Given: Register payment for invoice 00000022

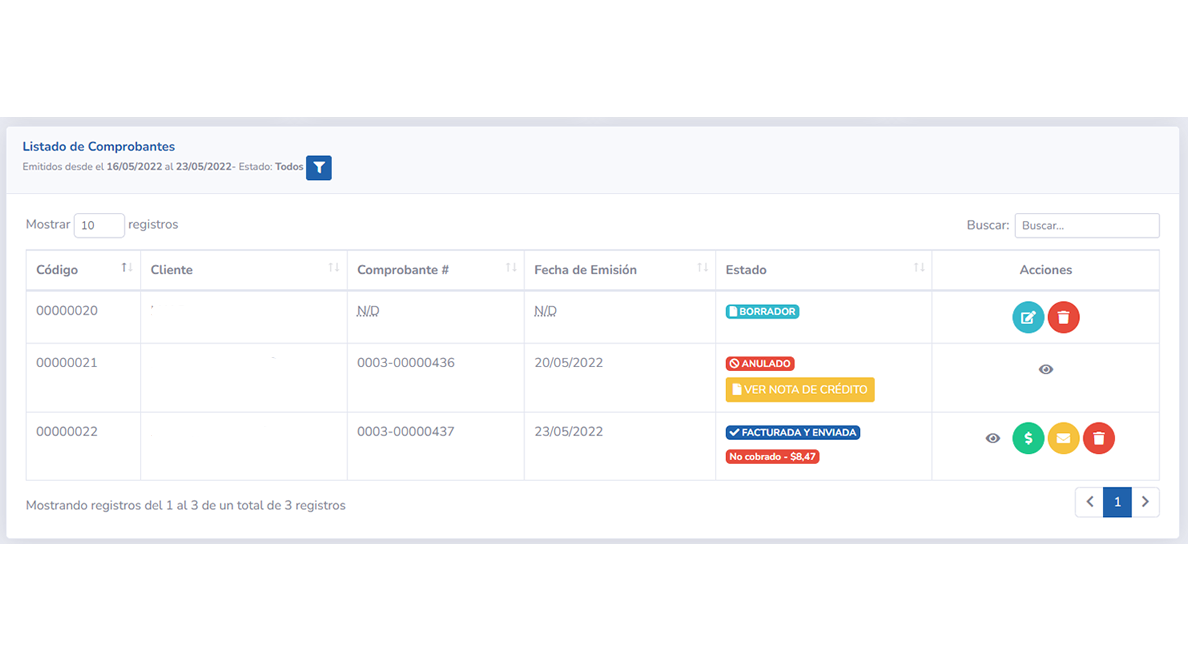Looking at the screenshot, I should [x=1028, y=438].
